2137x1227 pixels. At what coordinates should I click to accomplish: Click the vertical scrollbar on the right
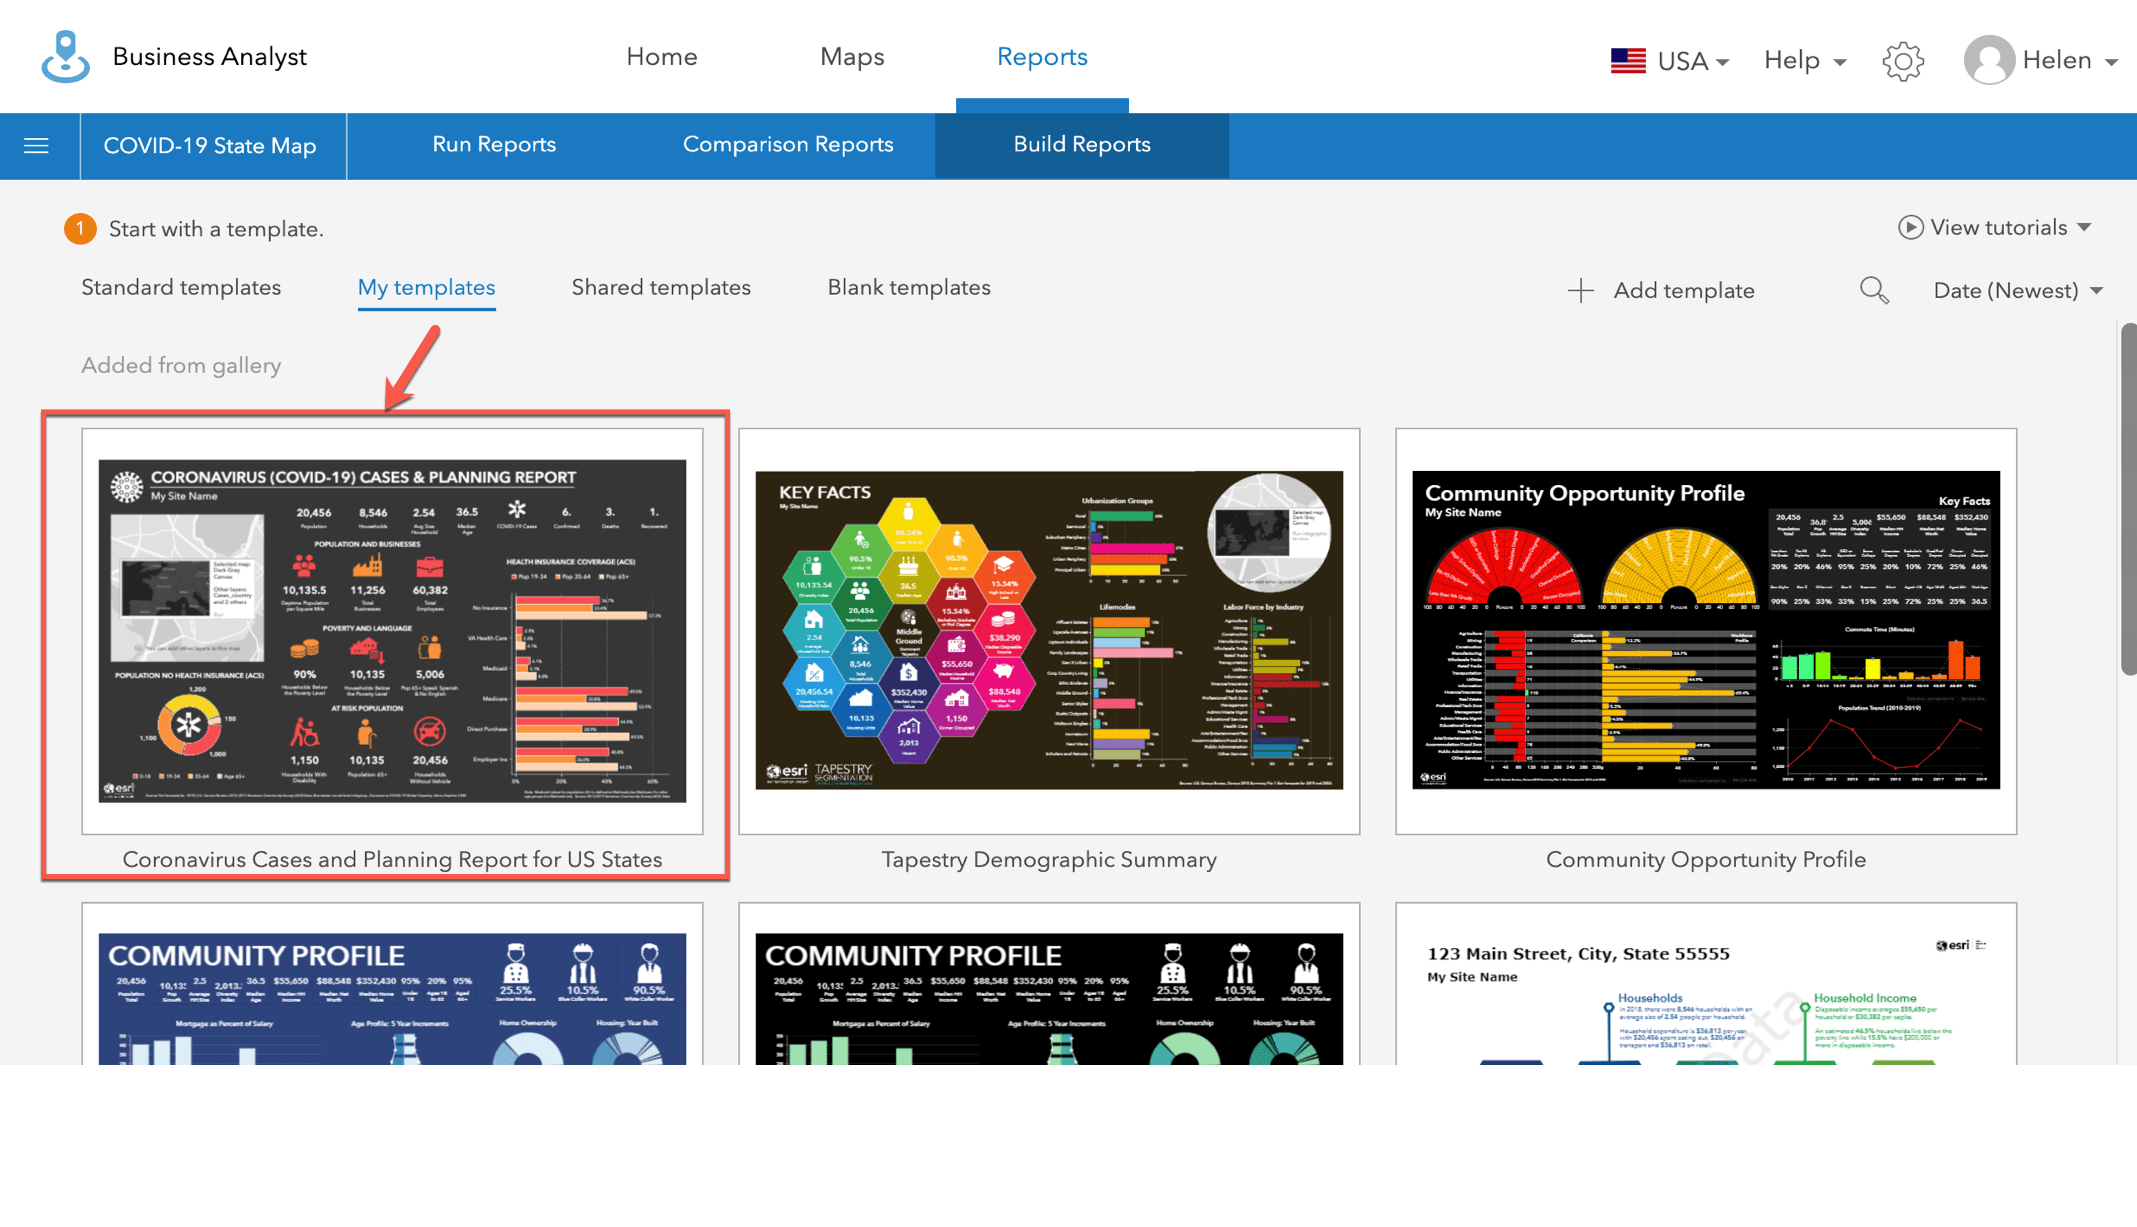pyautogui.click(x=2127, y=499)
